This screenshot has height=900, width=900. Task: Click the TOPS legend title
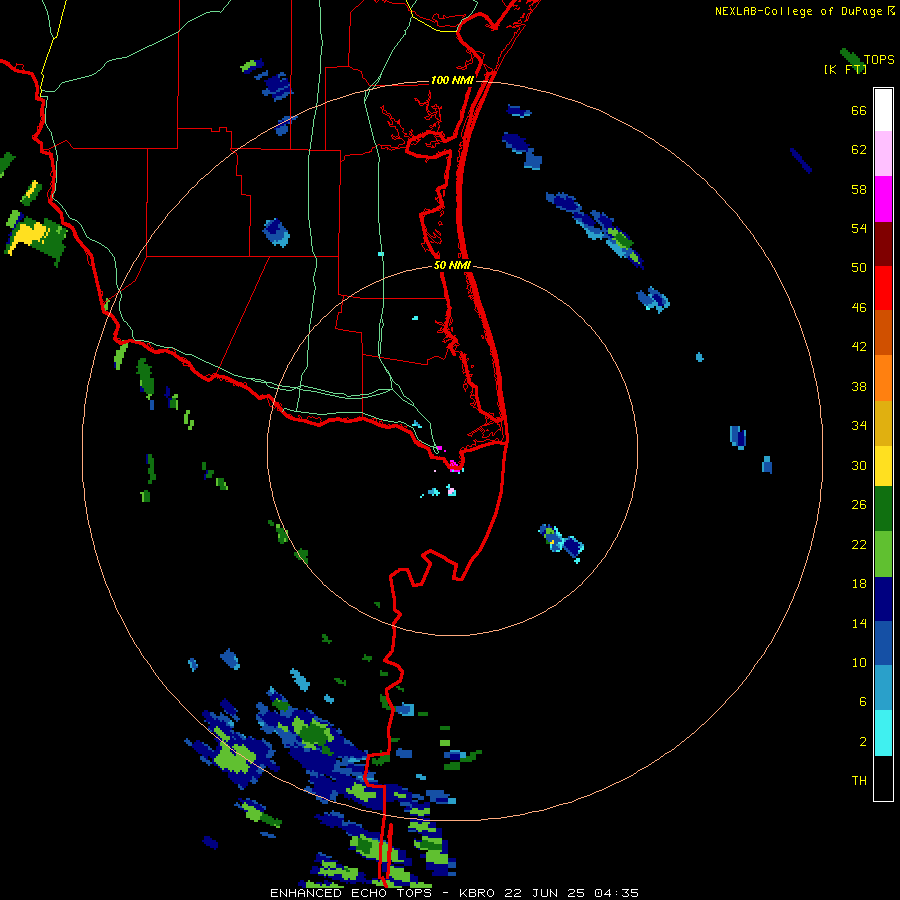click(x=879, y=60)
